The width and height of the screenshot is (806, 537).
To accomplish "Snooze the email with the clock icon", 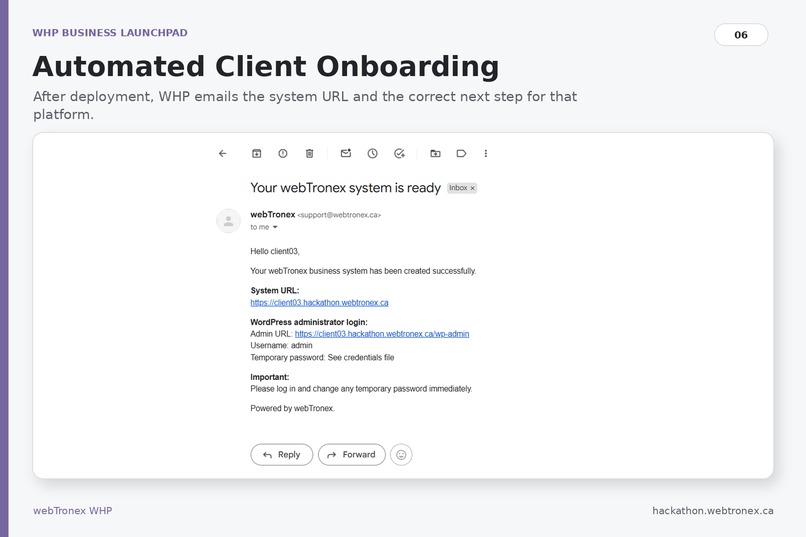I will coord(373,153).
